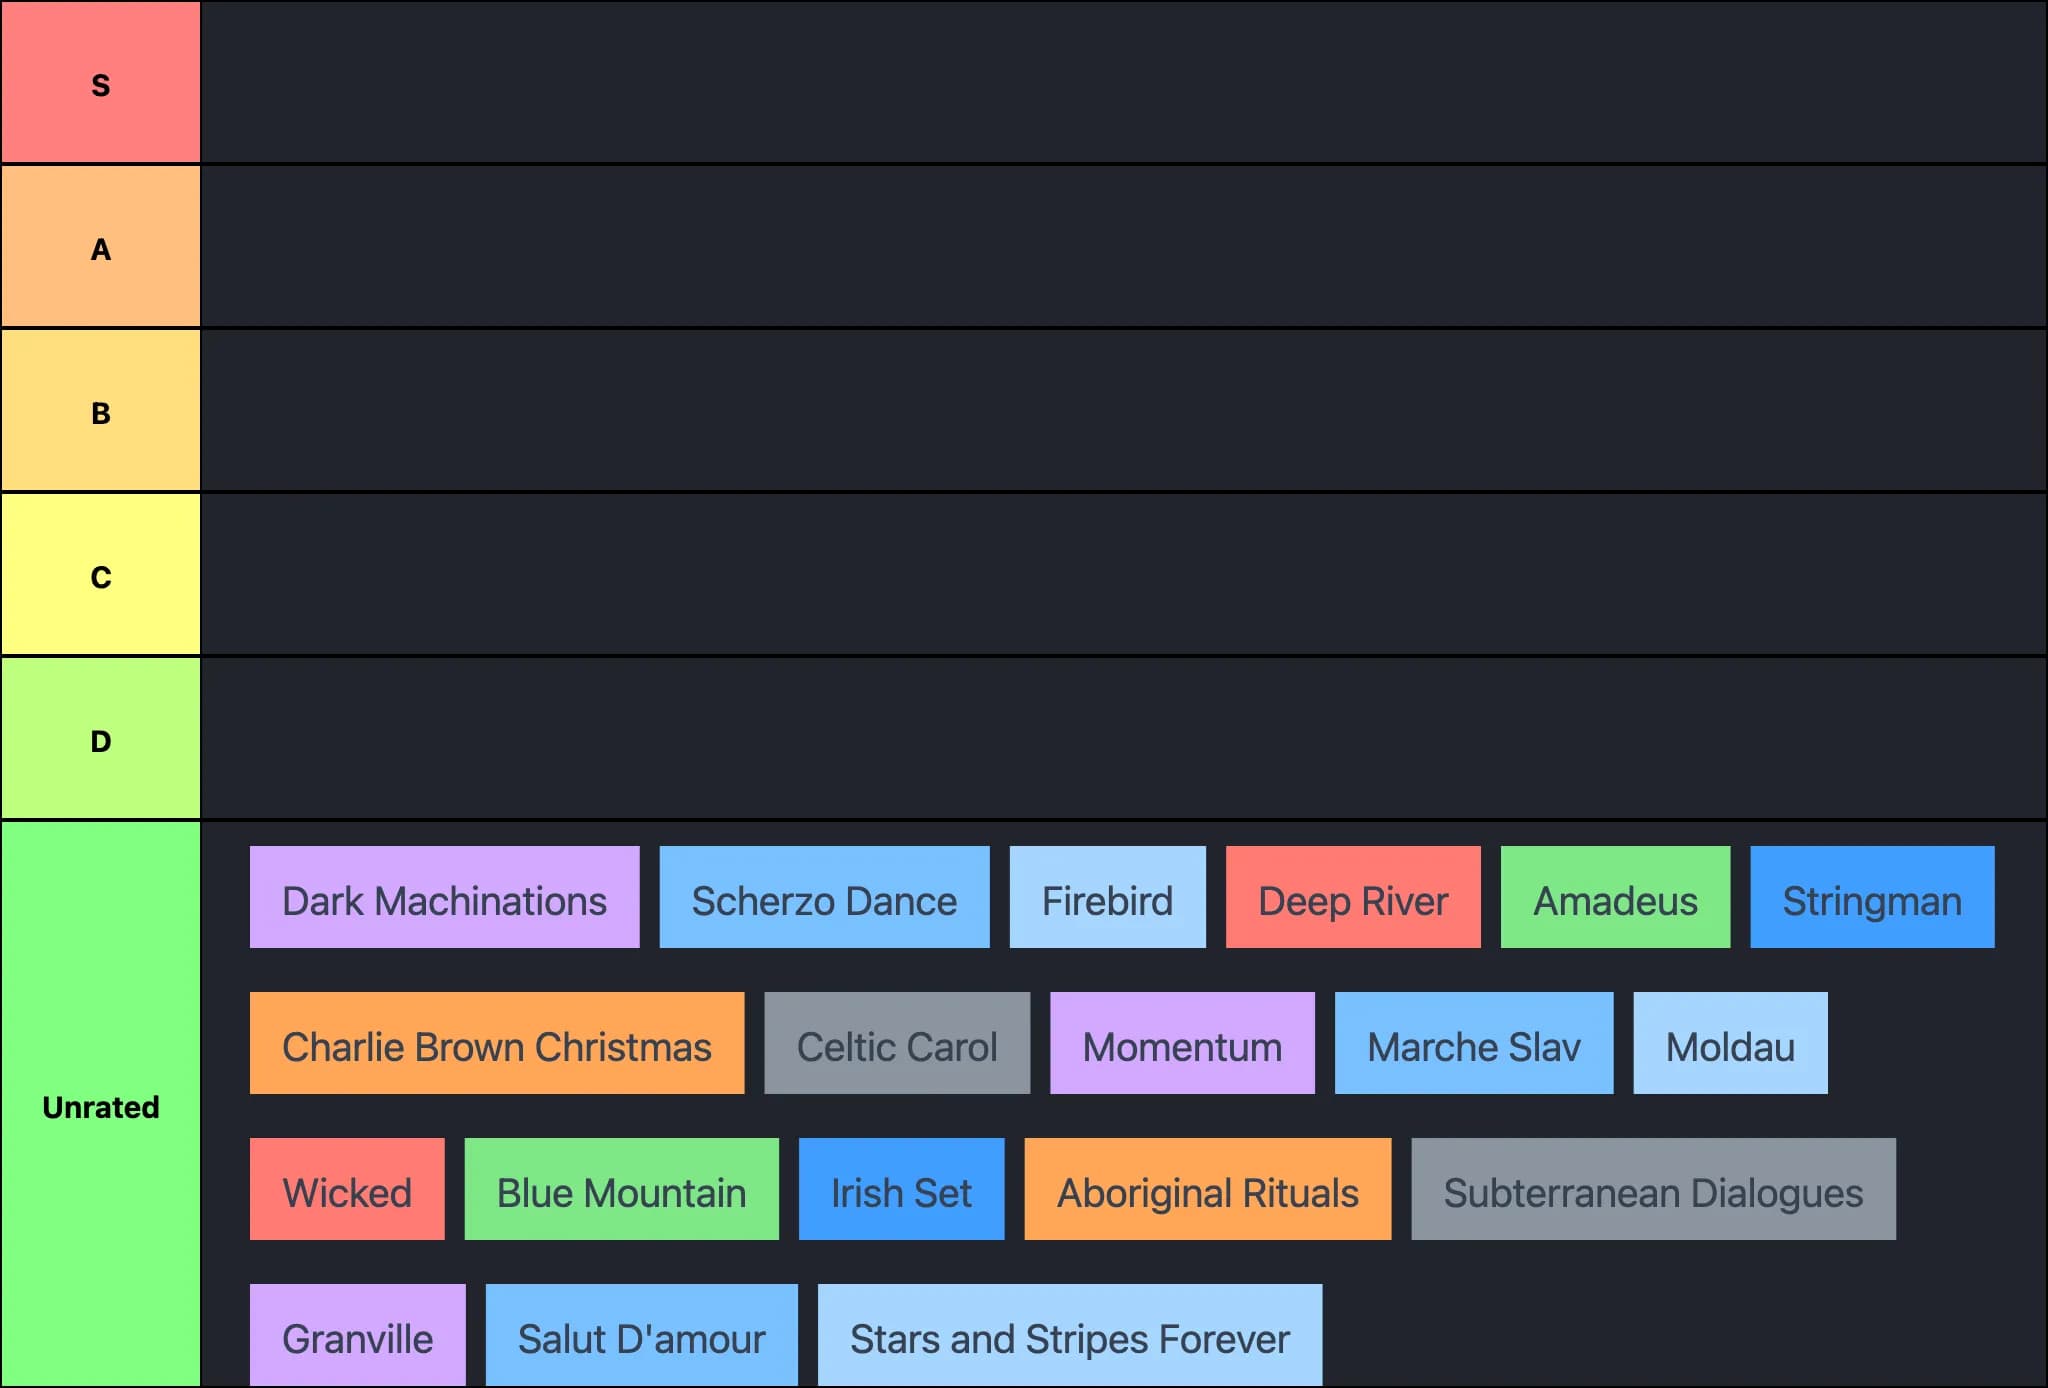2048x1388 pixels.
Task: Click the gray Celtic Carol tile
Action: [896, 1043]
